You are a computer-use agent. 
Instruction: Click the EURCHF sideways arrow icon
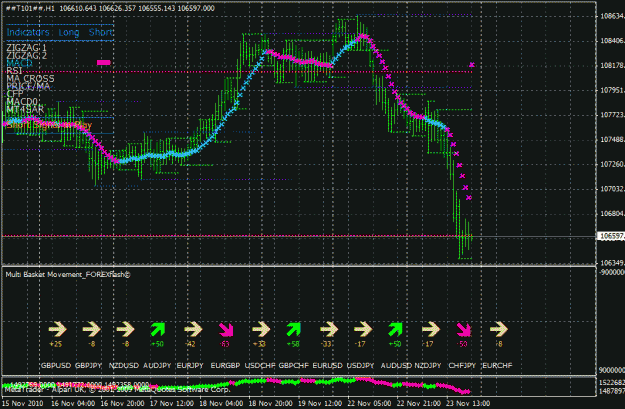point(499,329)
